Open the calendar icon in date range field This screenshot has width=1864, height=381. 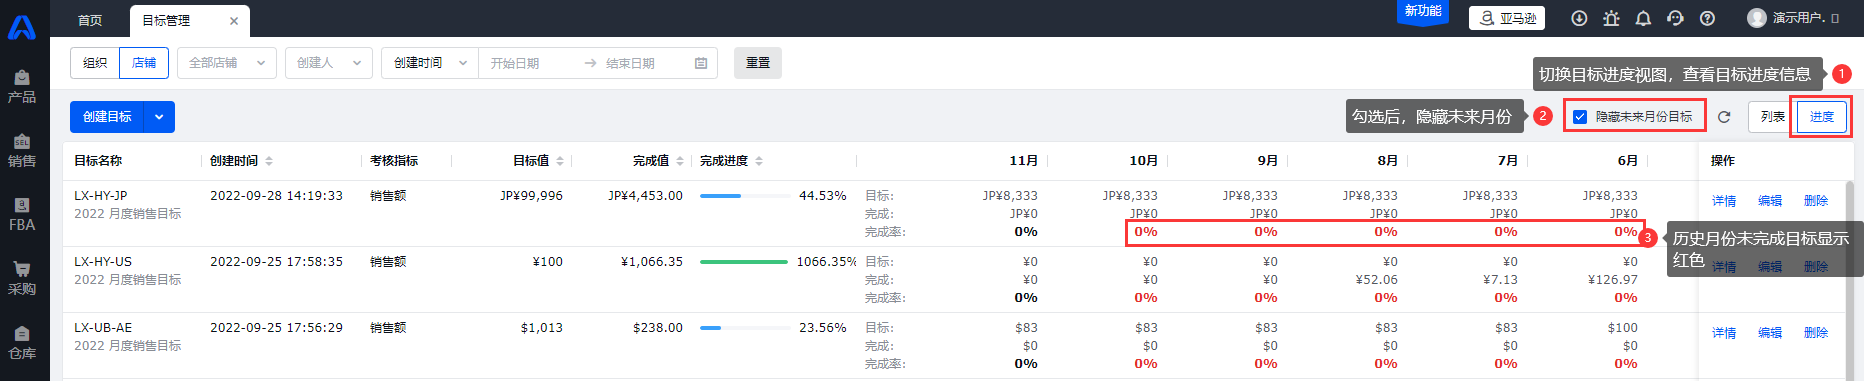[701, 63]
